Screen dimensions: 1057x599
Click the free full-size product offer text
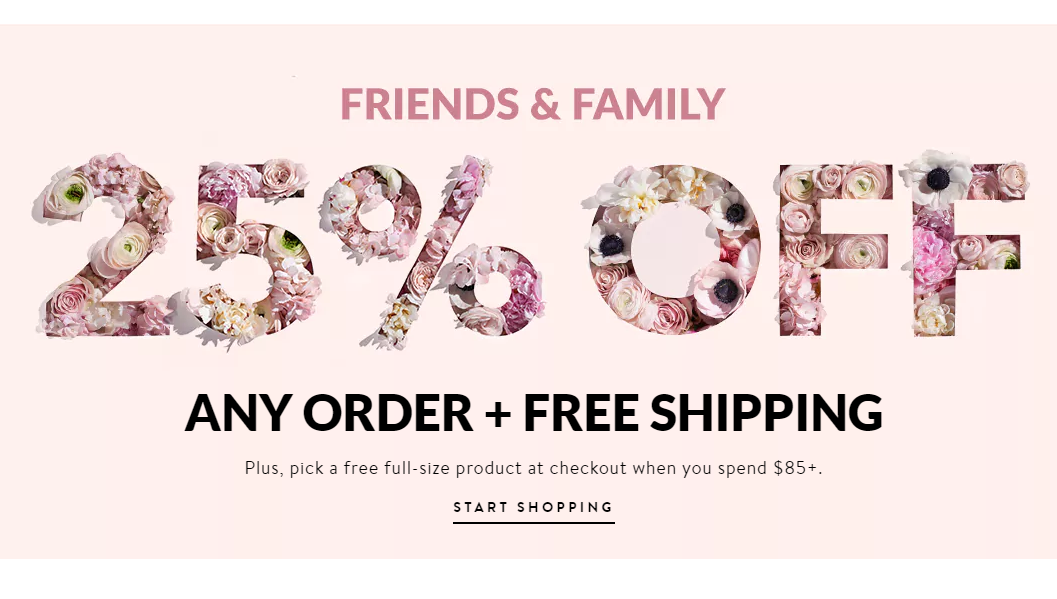click(x=533, y=468)
